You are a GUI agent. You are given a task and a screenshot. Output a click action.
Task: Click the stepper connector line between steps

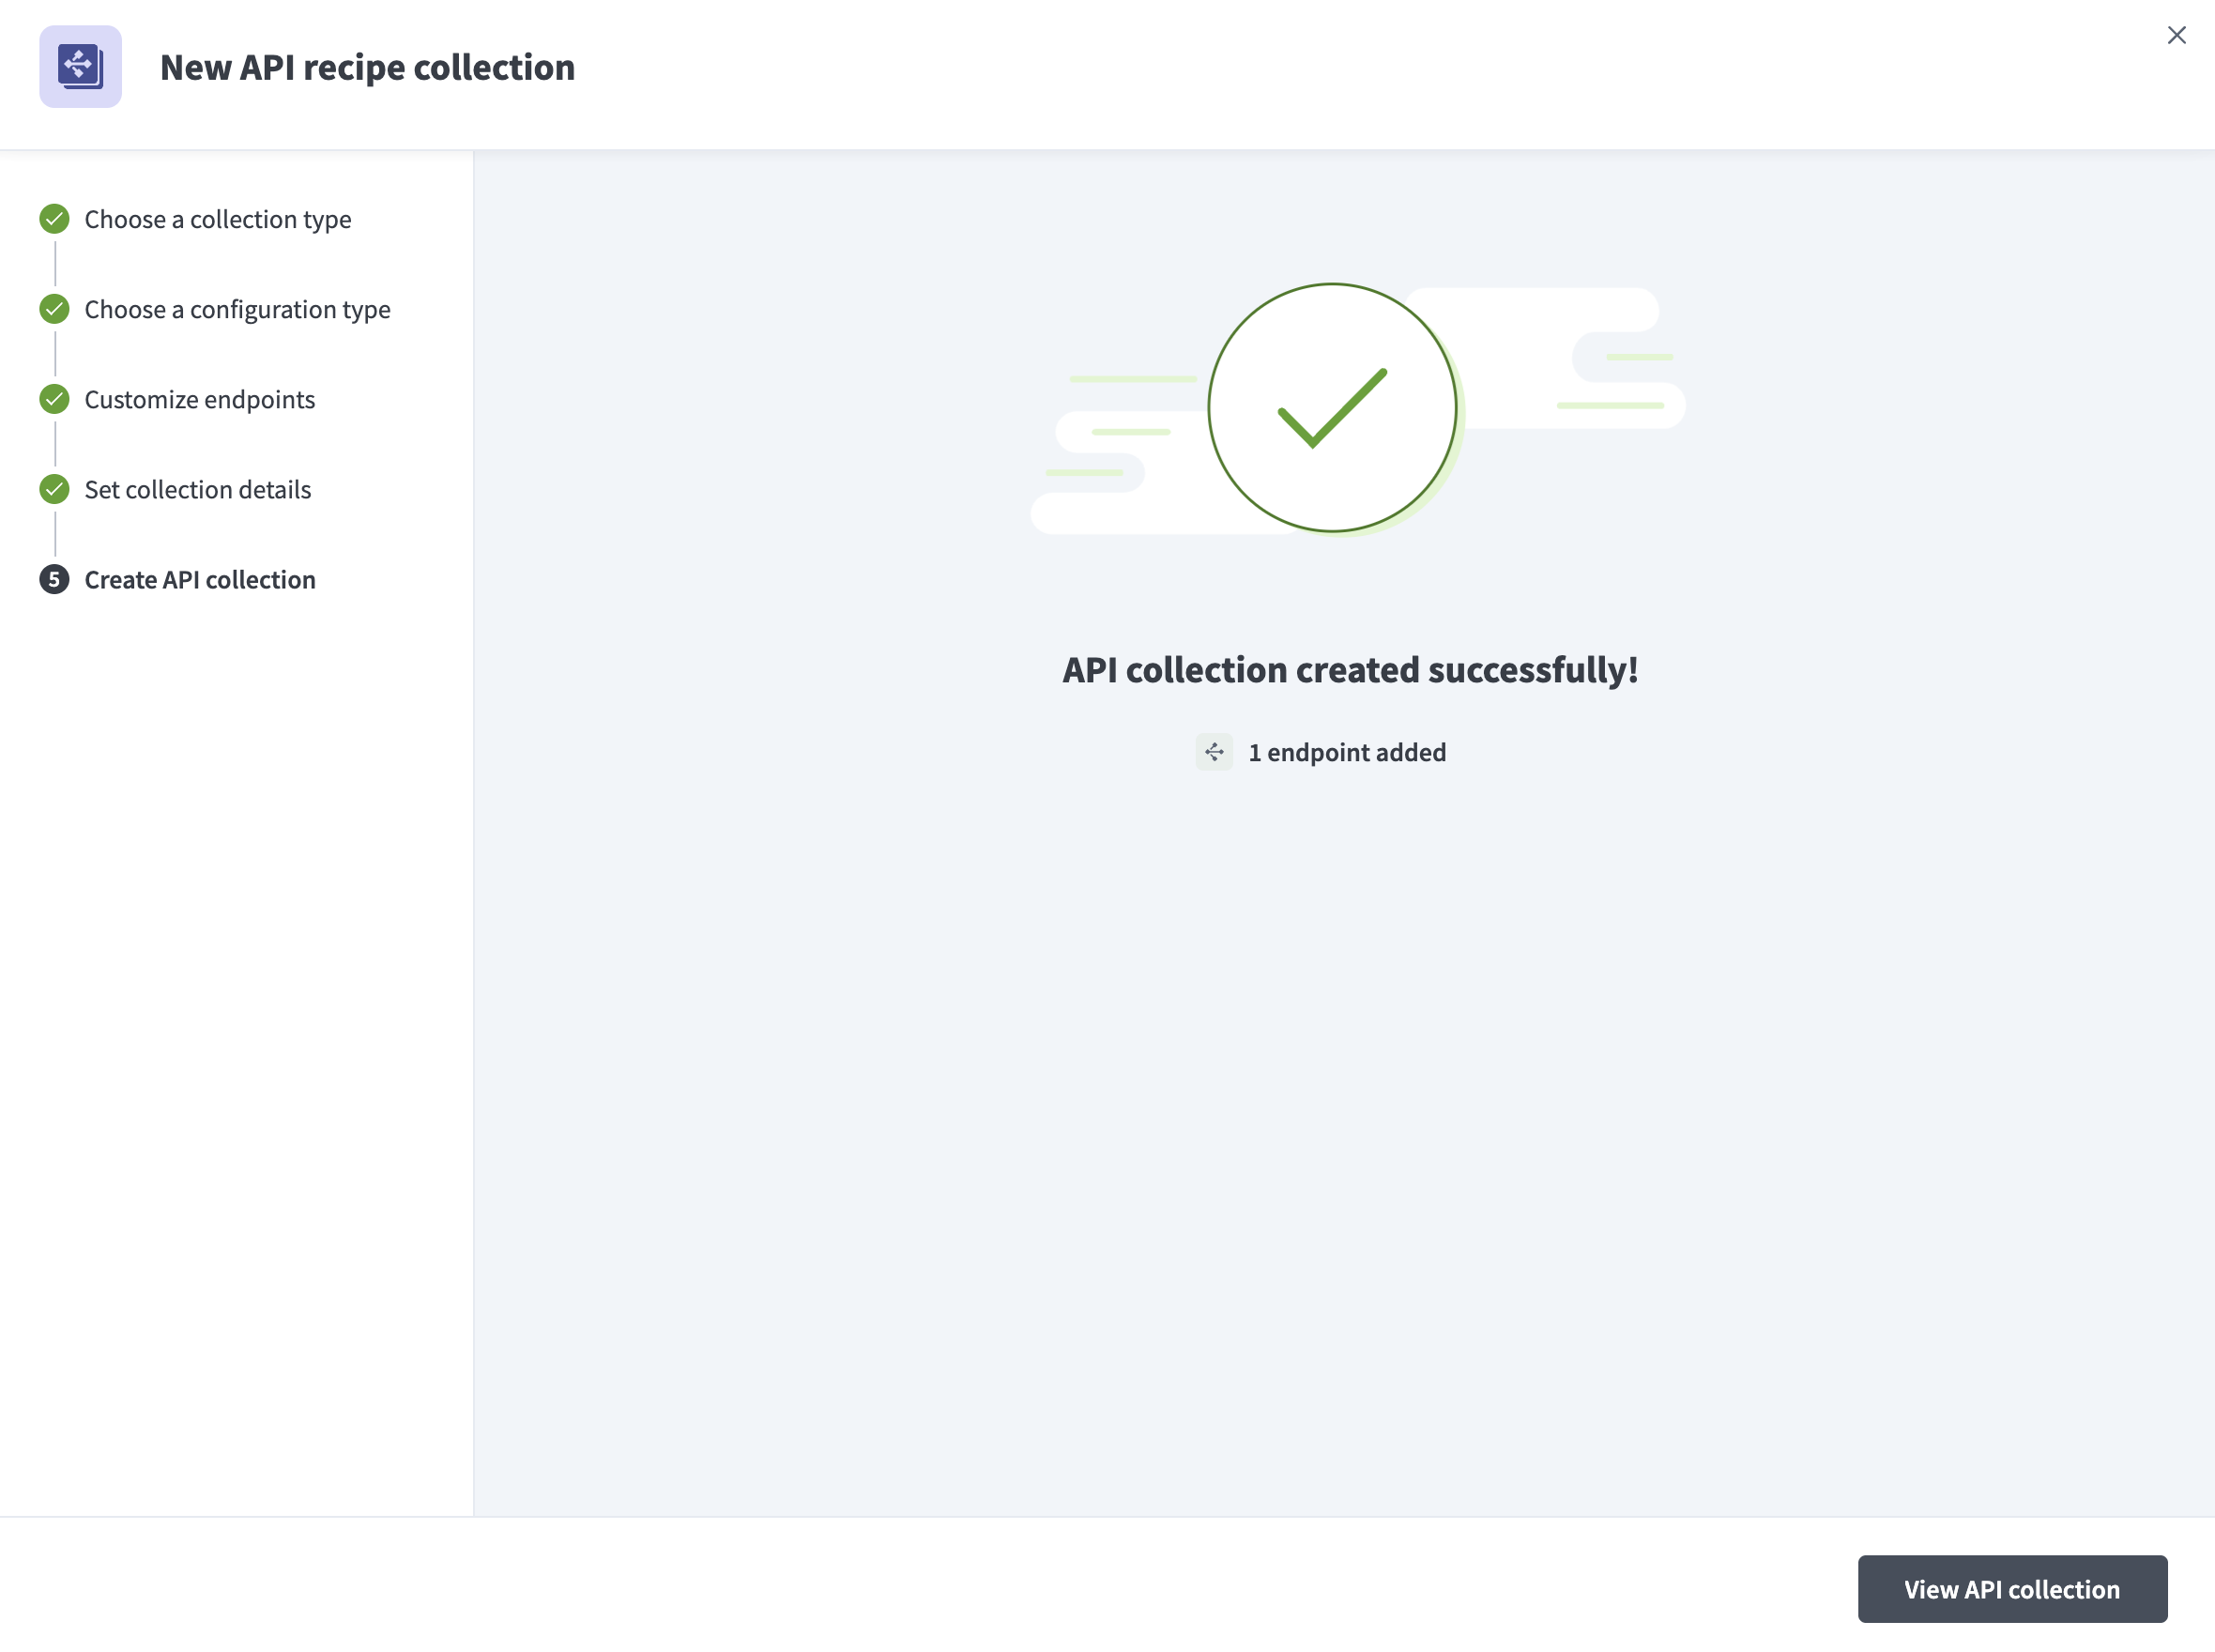[x=54, y=263]
